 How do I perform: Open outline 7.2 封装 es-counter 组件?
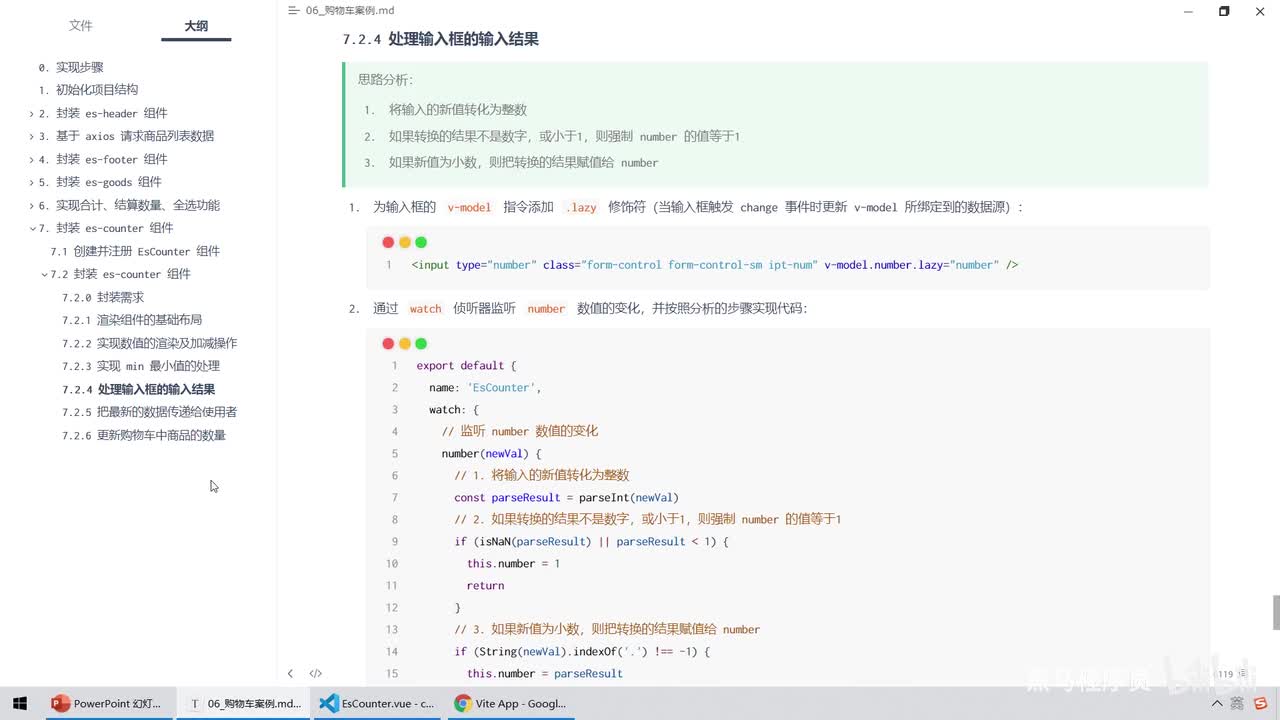pos(120,274)
